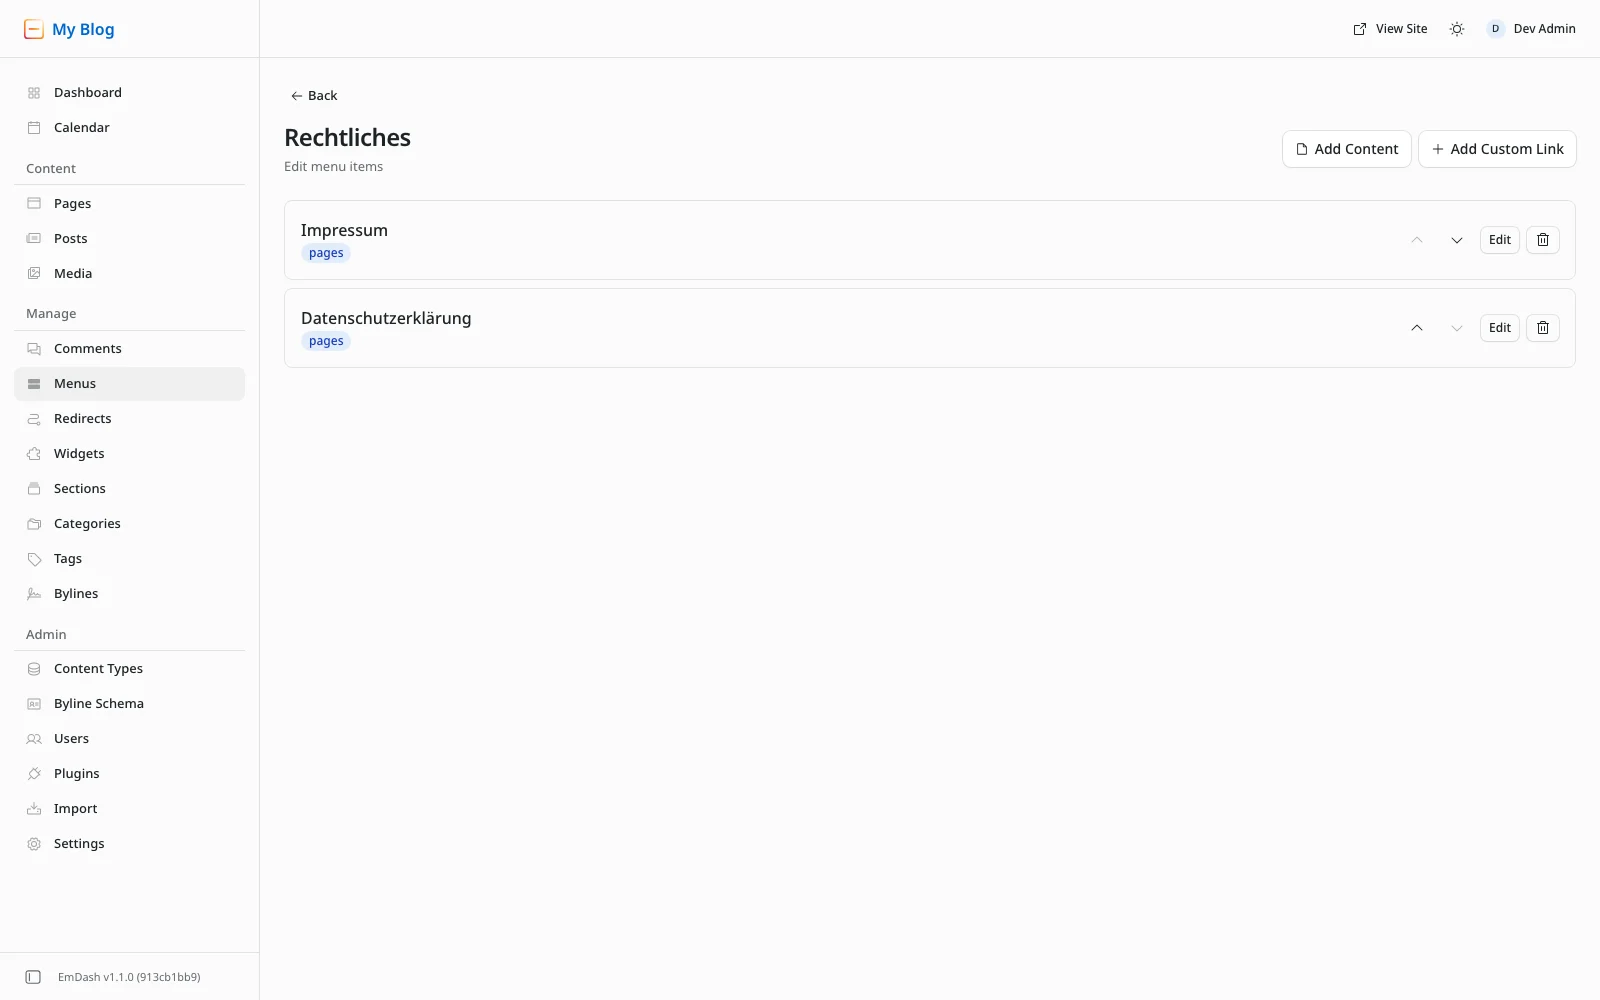The width and height of the screenshot is (1600, 1000).
Task: Open Redirects from the sidebar
Action: click(130, 419)
